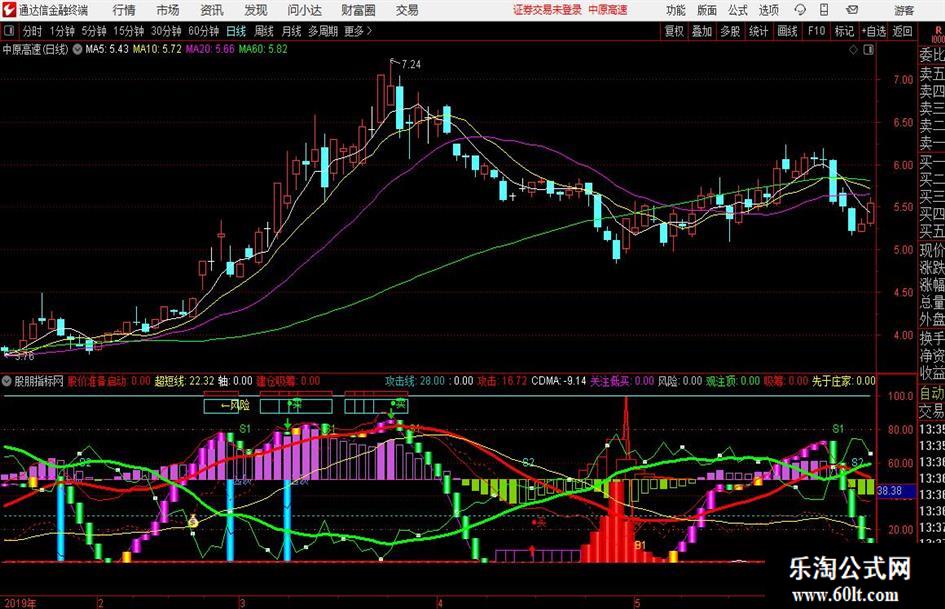The width and height of the screenshot is (945, 609).
Task: Select the 日线 daily chart tab
Action: [236, 31]
